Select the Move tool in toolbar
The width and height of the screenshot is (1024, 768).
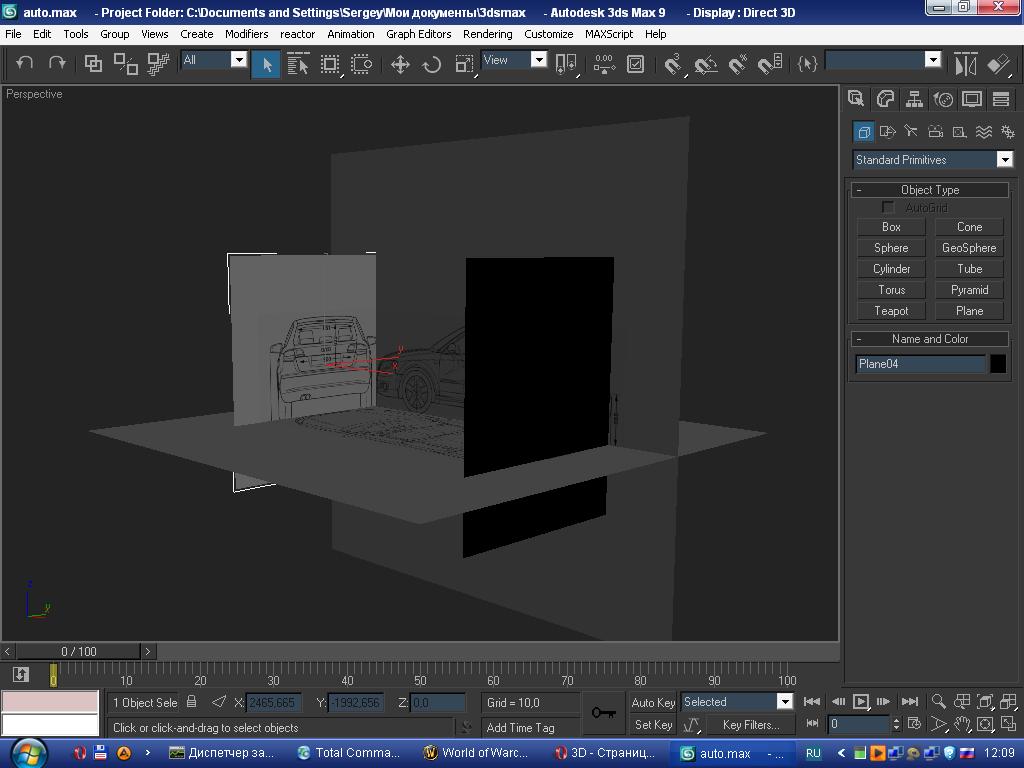click(x=400, y=64)
